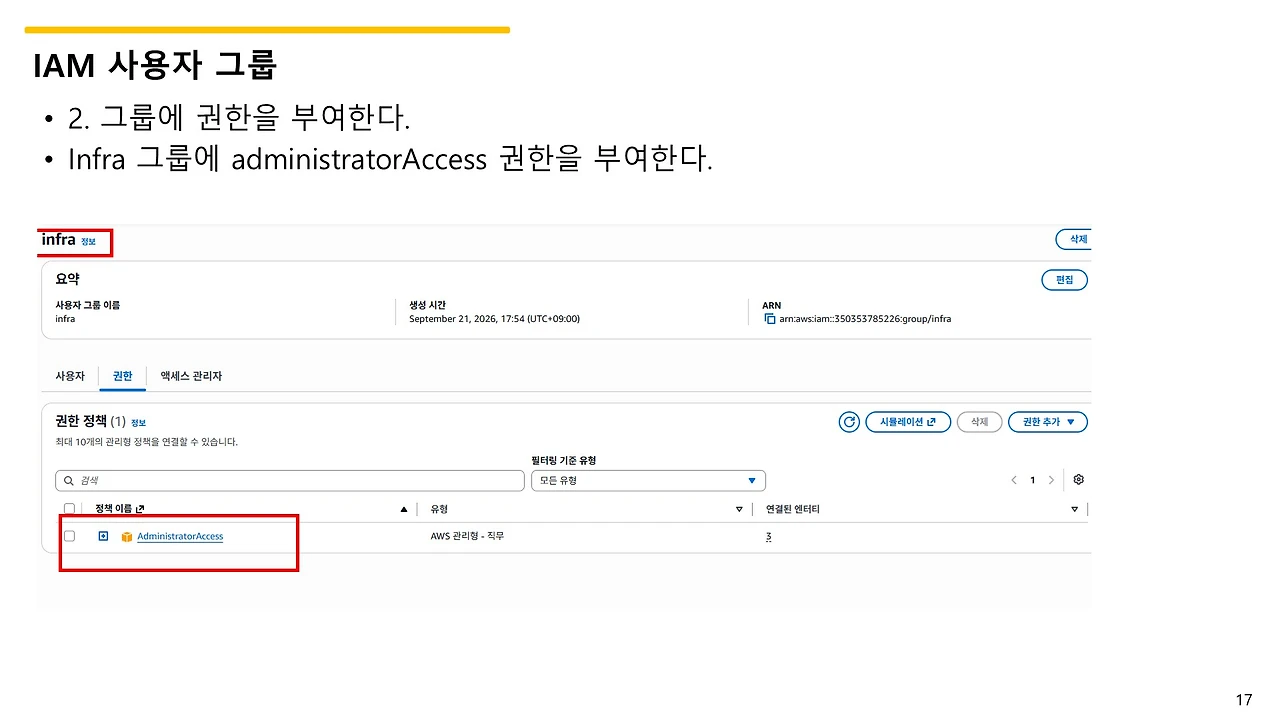Switch to the 액세스 관리자 tab
Screen dimensions: 1280x720
[191, 376]
